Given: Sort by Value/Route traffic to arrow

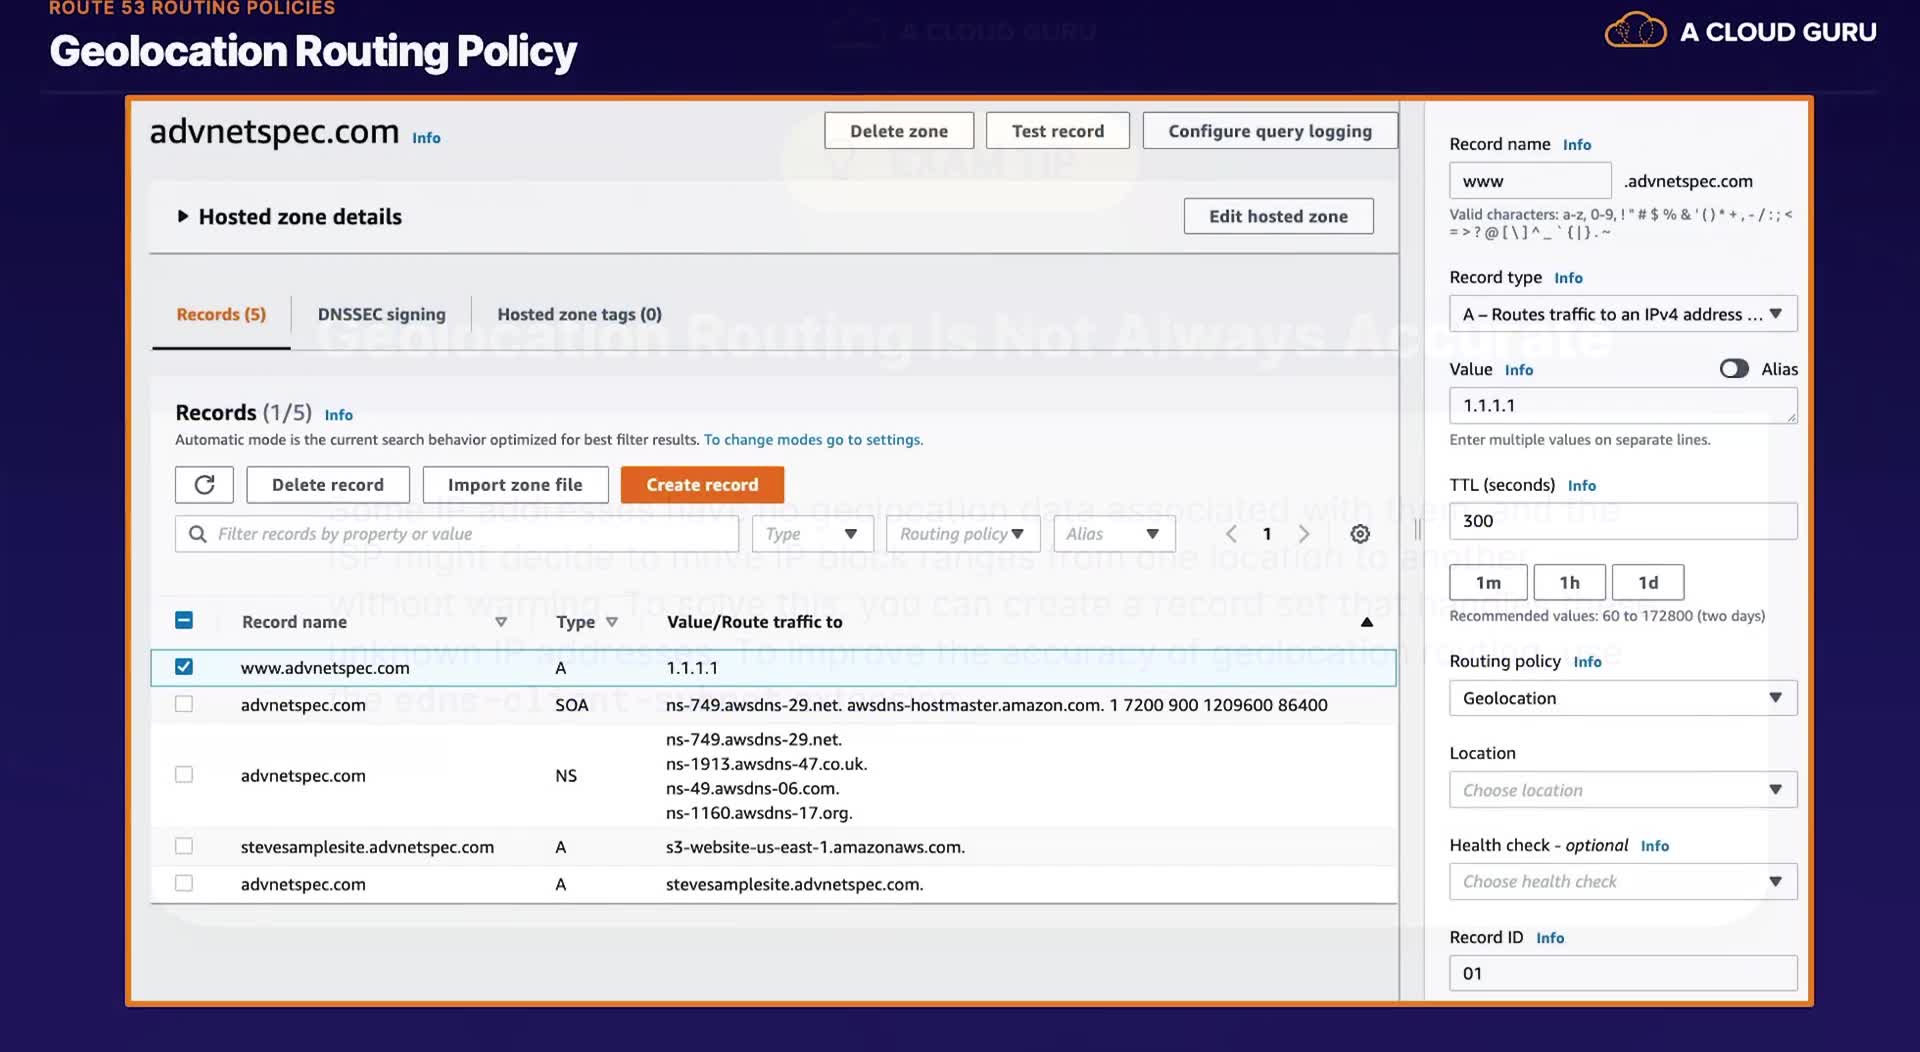Looking at the screenshot, I should [1367, 622].
